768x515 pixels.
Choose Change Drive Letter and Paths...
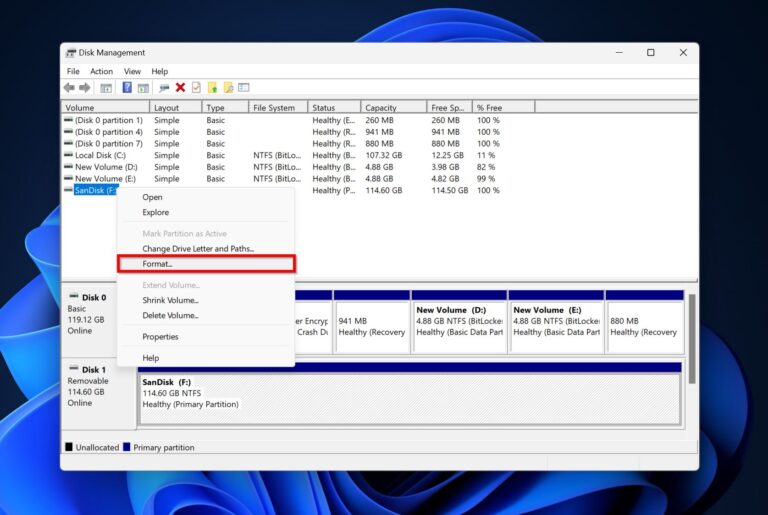coord(198,248)
